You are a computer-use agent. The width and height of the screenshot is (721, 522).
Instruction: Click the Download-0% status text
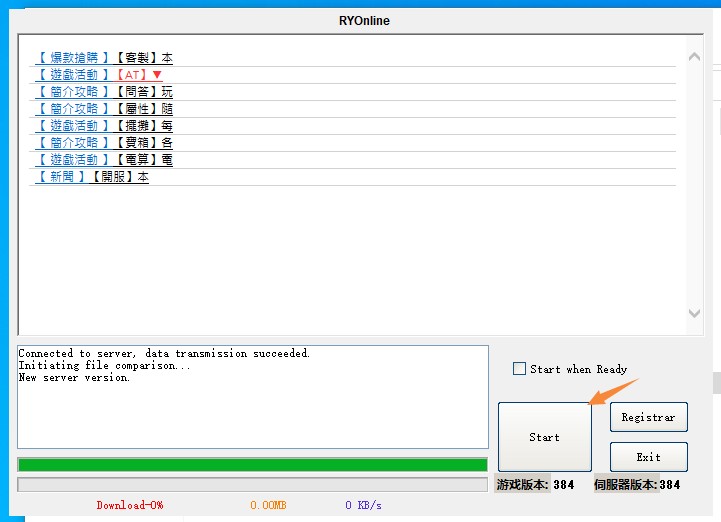tap(130, 505)
